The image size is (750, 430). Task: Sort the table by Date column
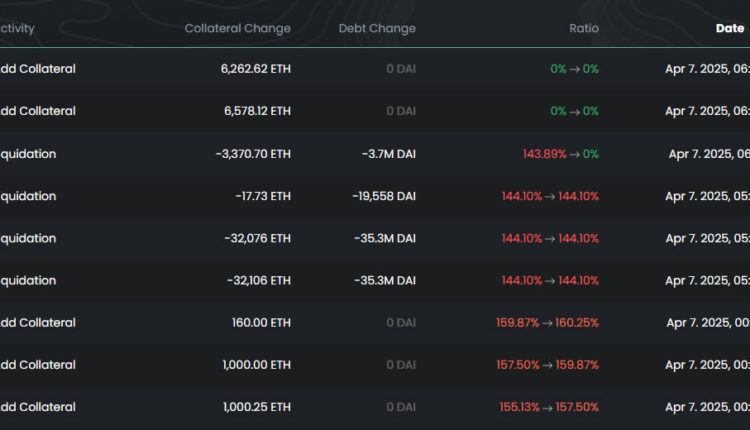(x=729, y=28)
